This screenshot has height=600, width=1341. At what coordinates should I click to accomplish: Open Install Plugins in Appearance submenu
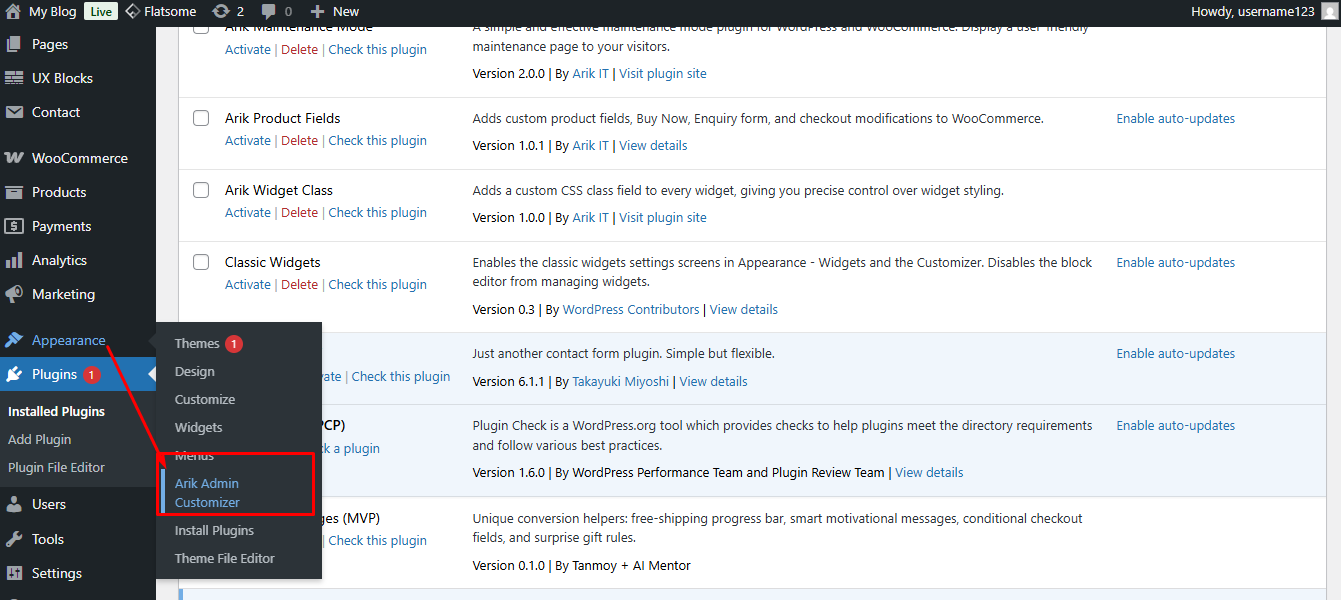[x=214, y=530]
